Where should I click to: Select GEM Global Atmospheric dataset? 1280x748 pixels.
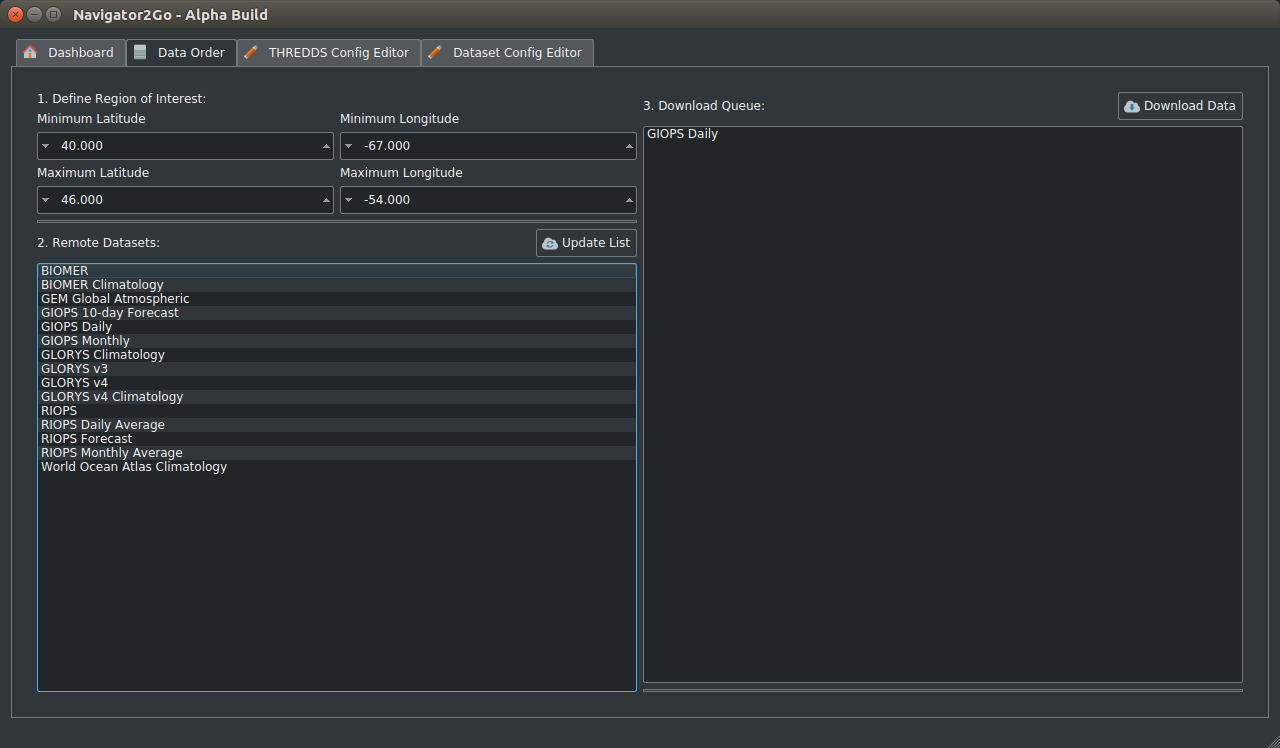click(x=337, y=299)
